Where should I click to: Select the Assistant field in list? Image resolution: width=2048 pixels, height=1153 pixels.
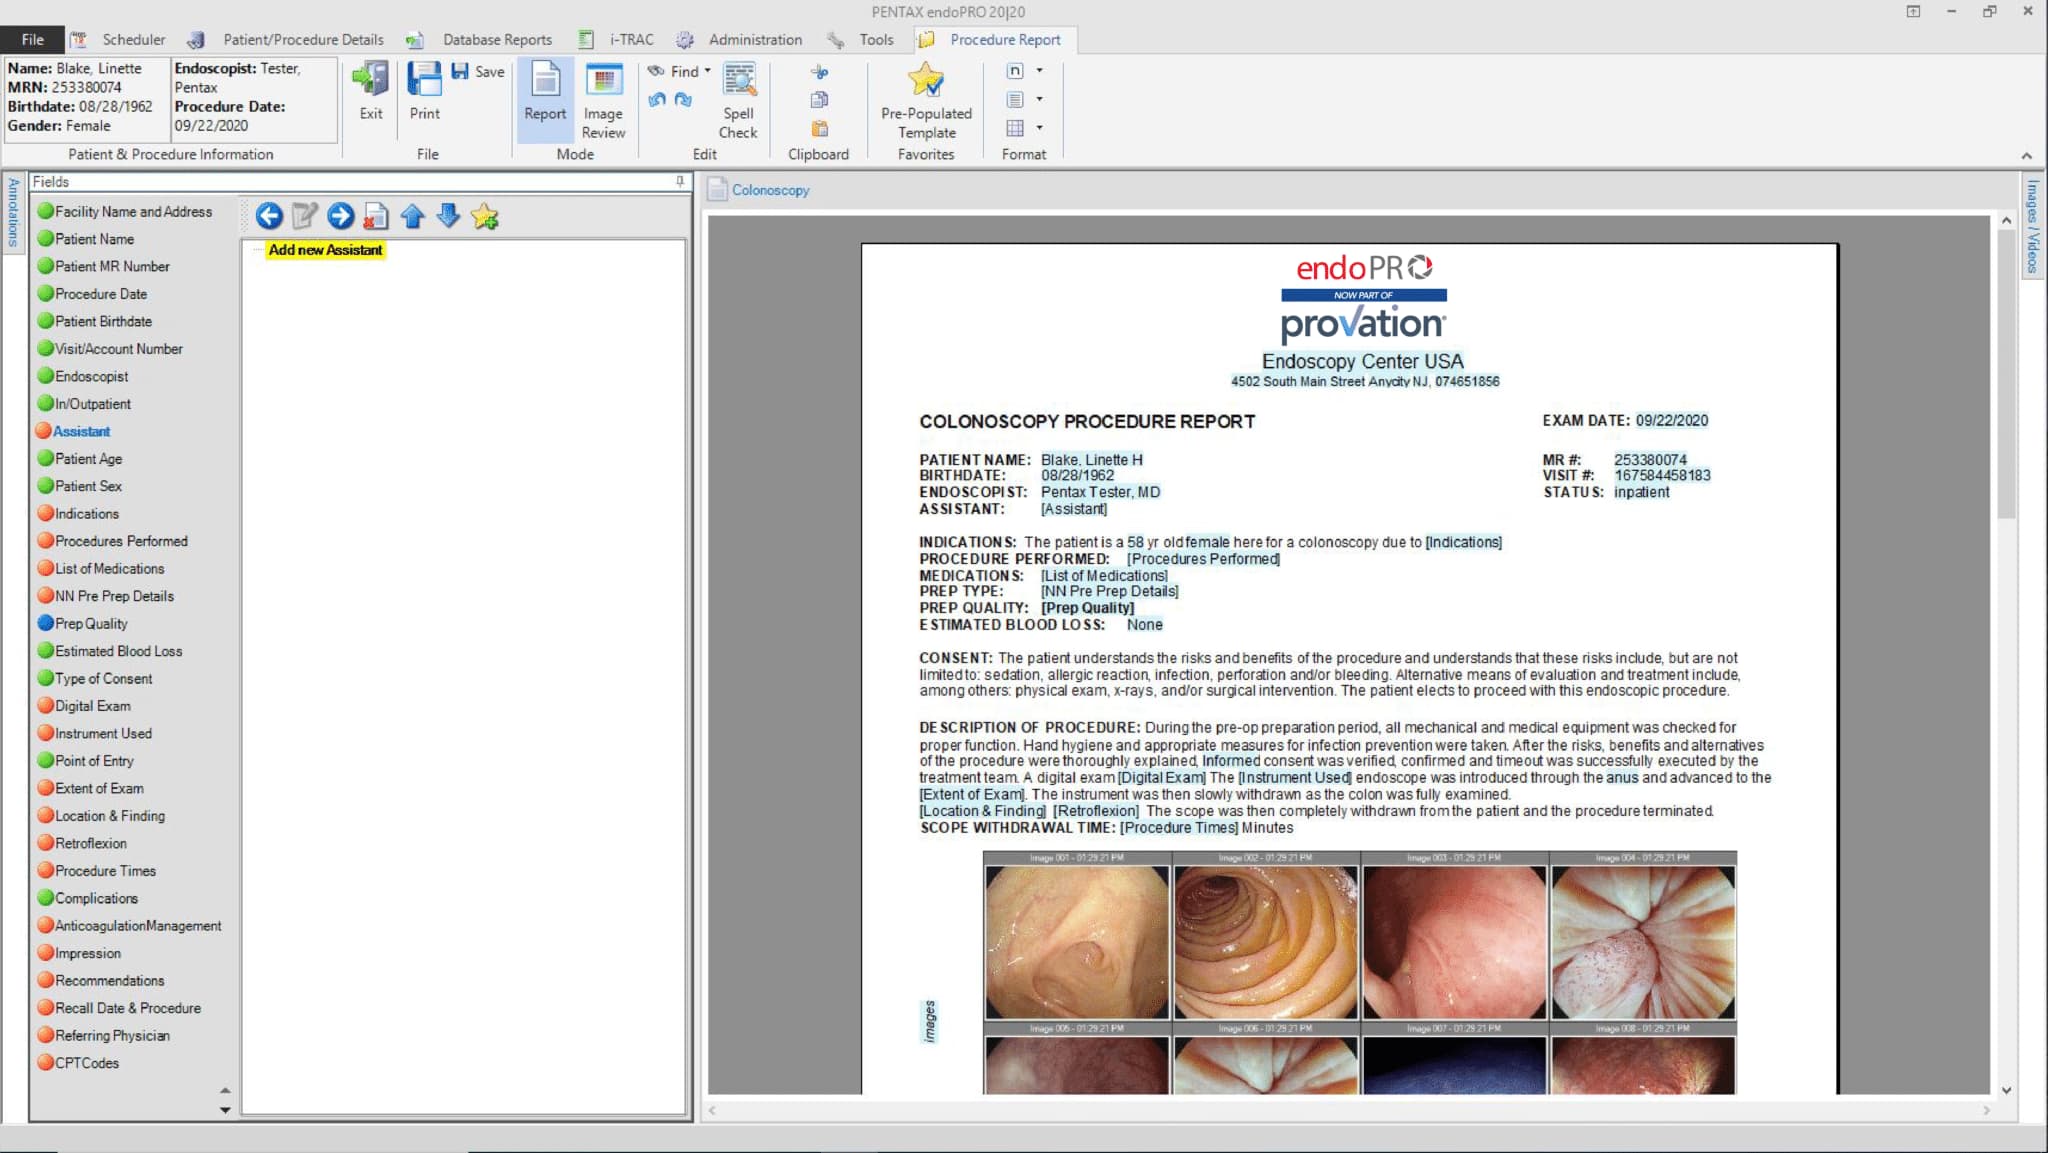point(80,430)
